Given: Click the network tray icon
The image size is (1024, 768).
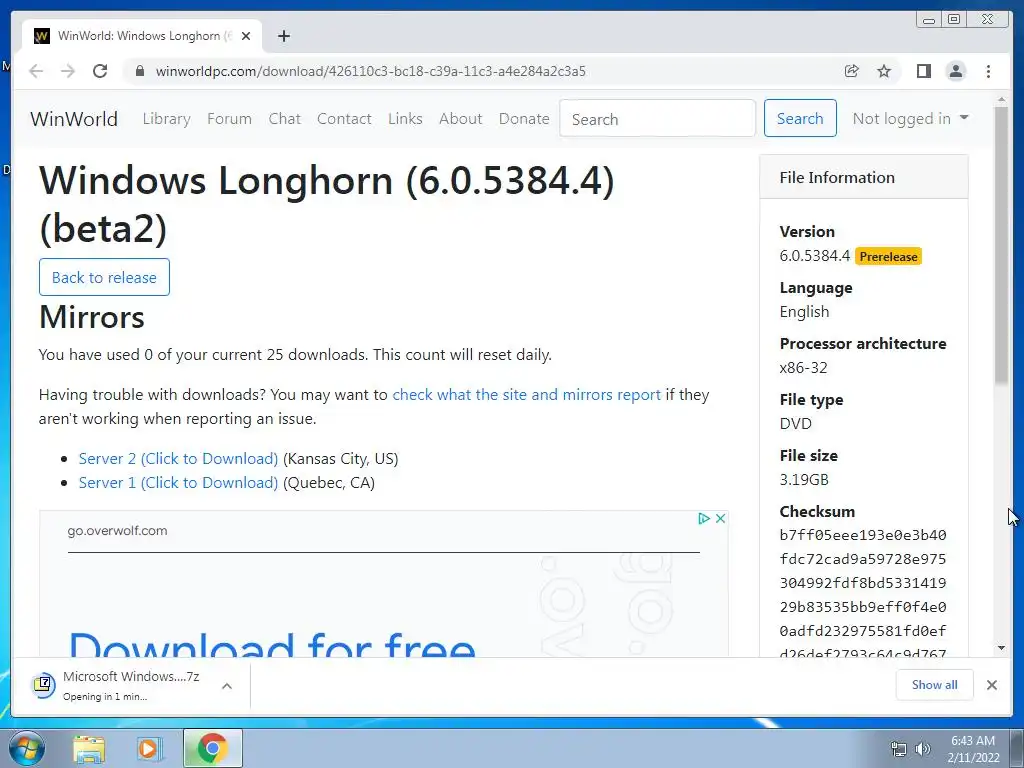Looking at the screenshot, I should pos(899,750).
